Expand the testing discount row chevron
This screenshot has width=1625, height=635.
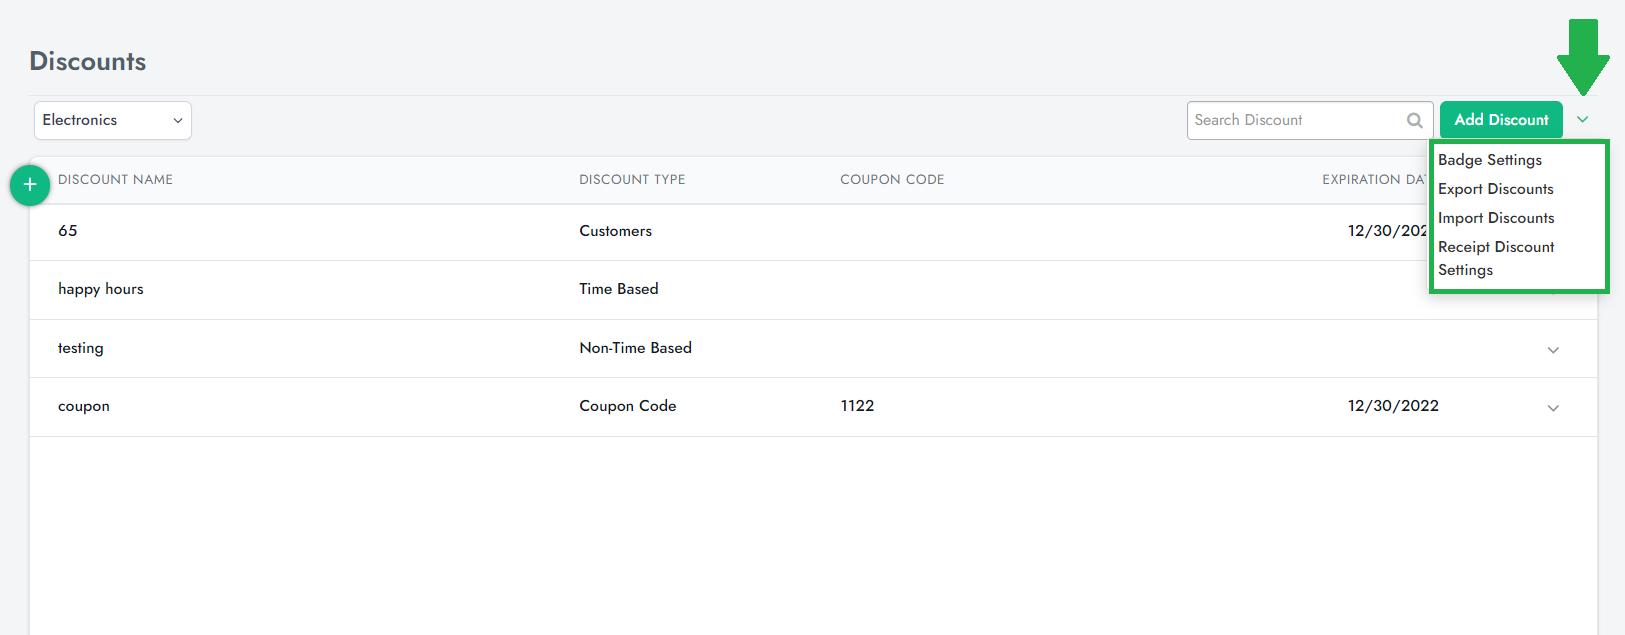click(x=1552, y=350)
